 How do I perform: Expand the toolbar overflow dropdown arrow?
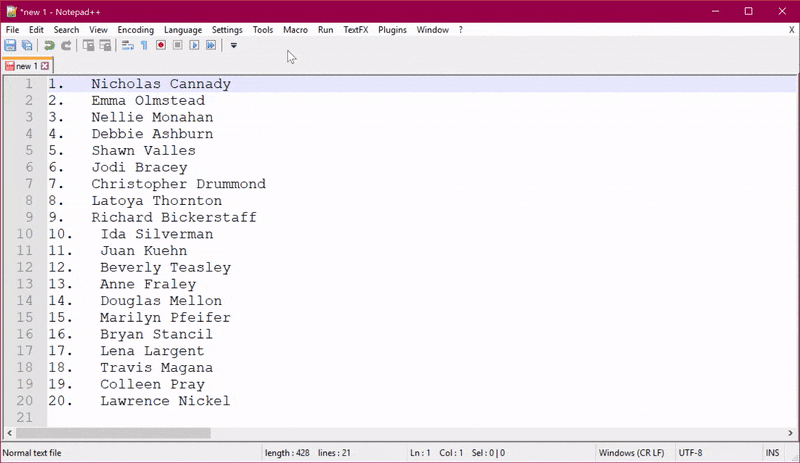pos(234,46)
